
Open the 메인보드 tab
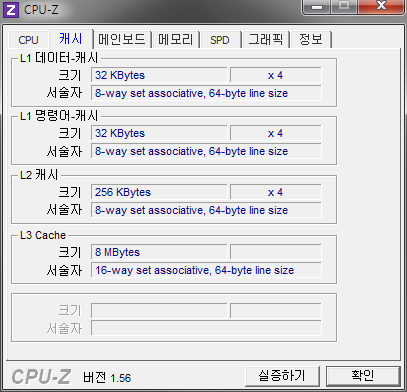coord(122,40)
